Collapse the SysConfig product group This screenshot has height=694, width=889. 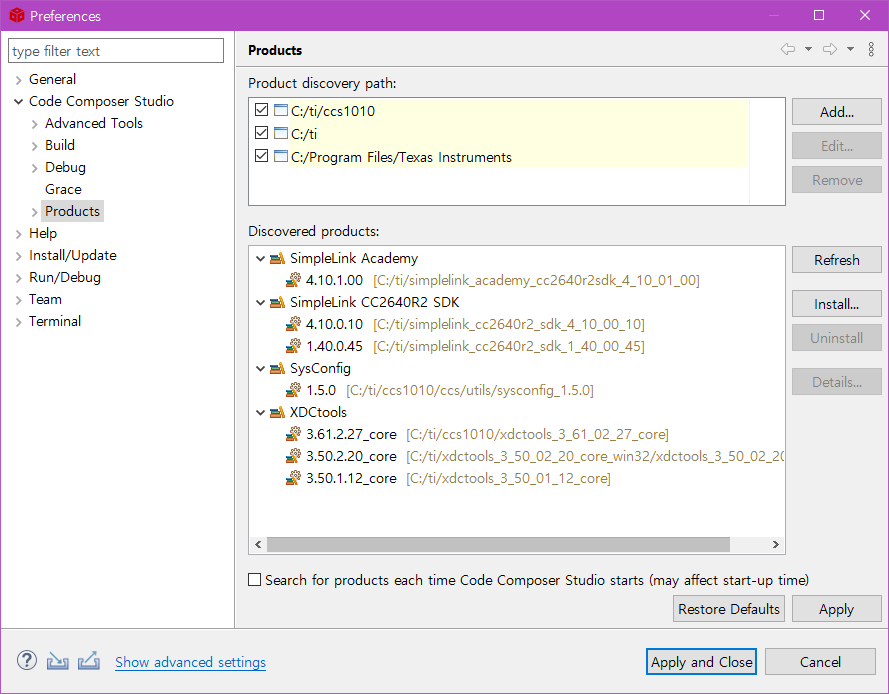[260, 369]
